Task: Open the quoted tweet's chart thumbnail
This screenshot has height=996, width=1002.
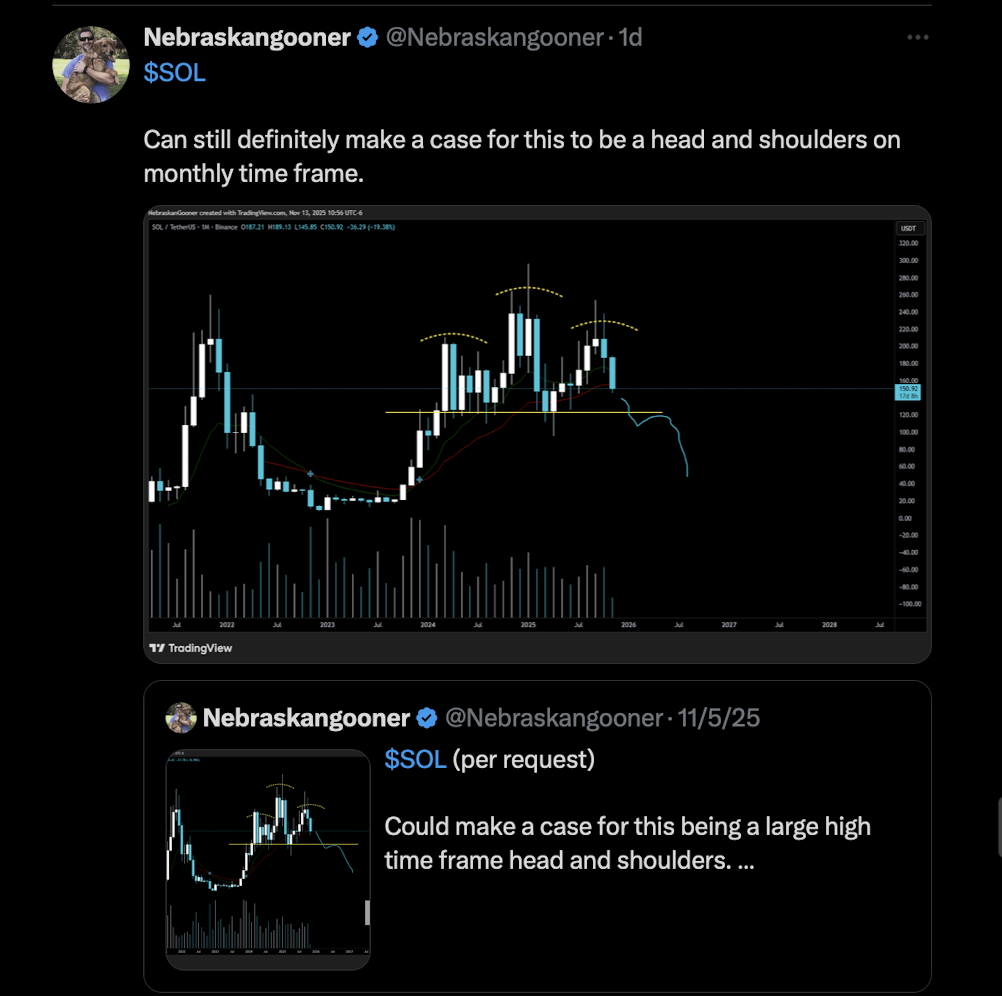Action: click(268, 860)
